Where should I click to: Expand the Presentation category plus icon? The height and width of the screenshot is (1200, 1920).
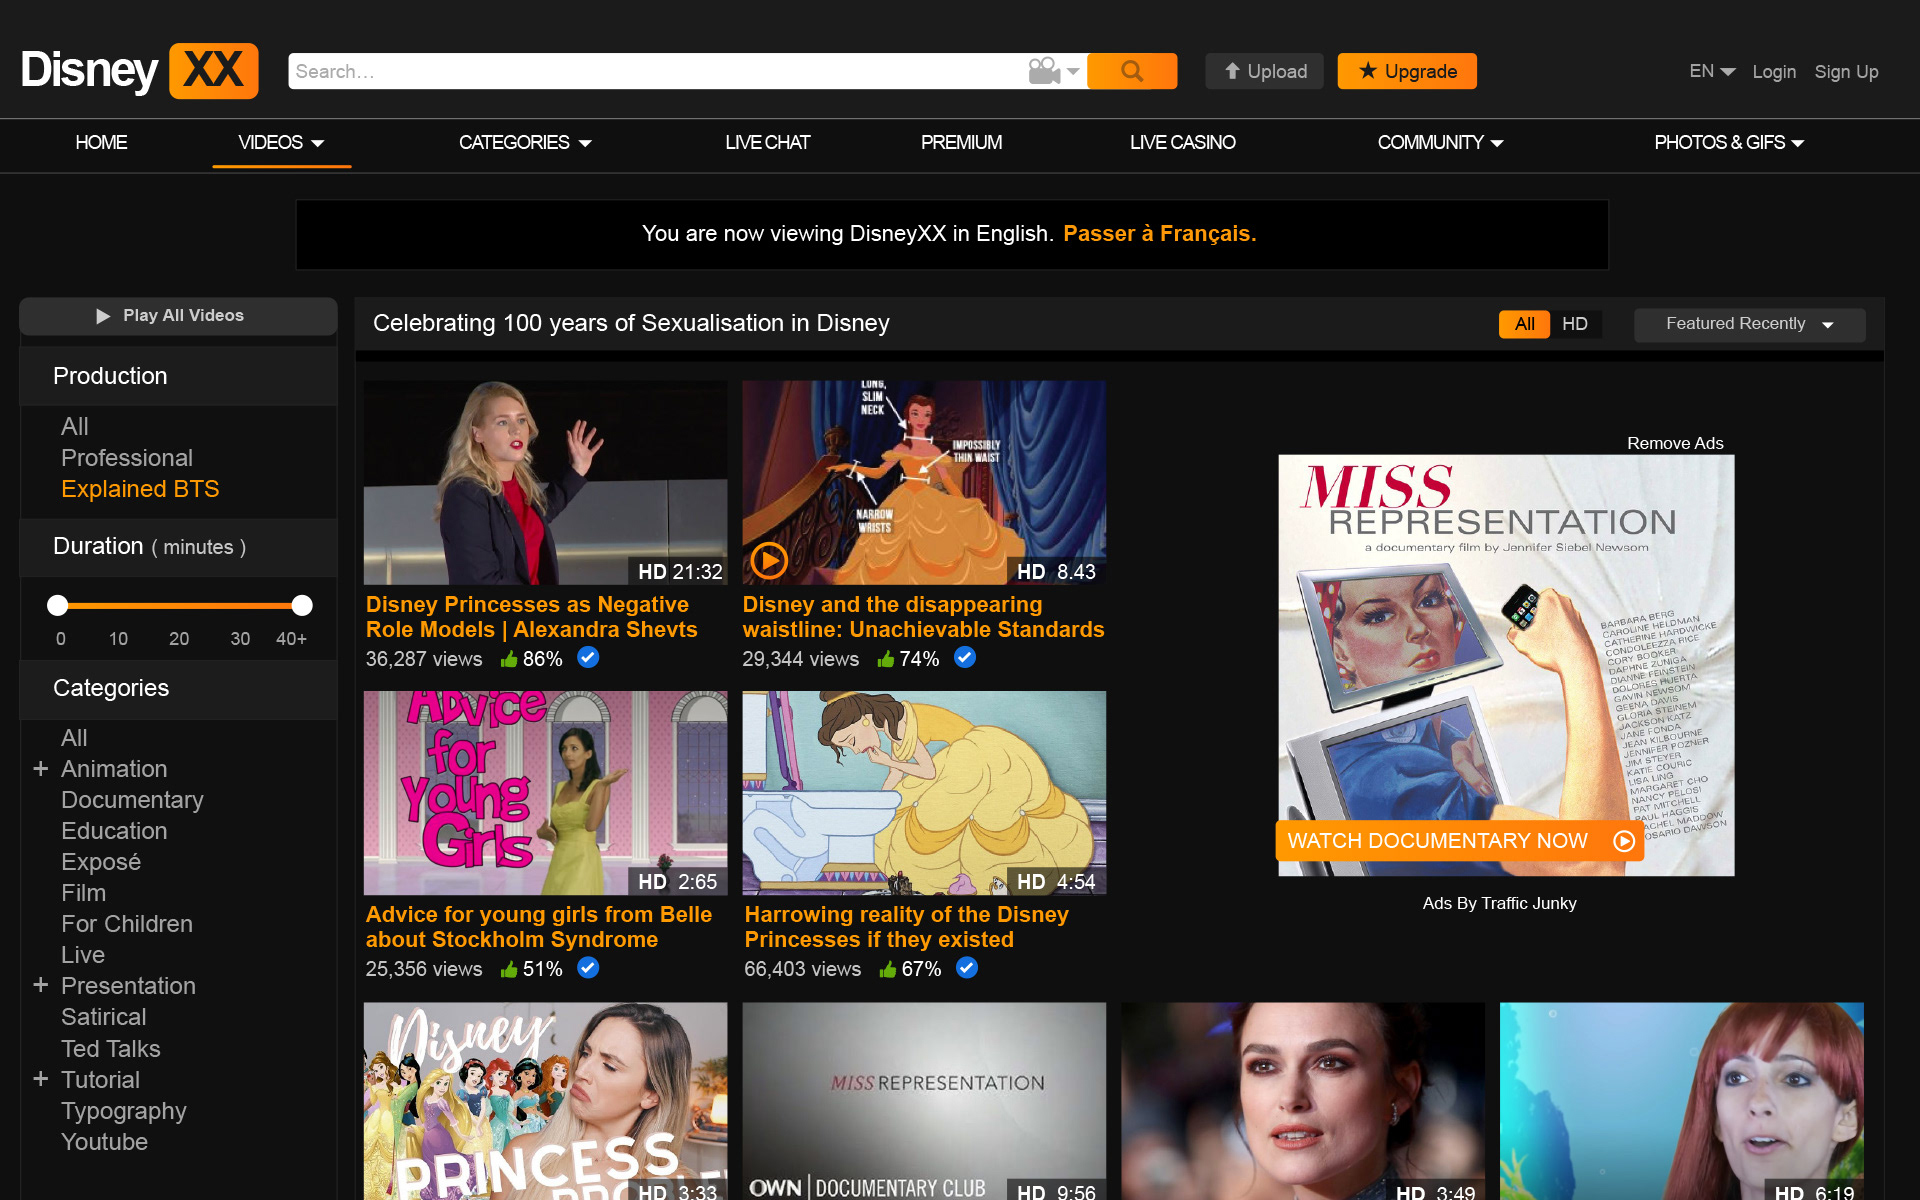41,985
